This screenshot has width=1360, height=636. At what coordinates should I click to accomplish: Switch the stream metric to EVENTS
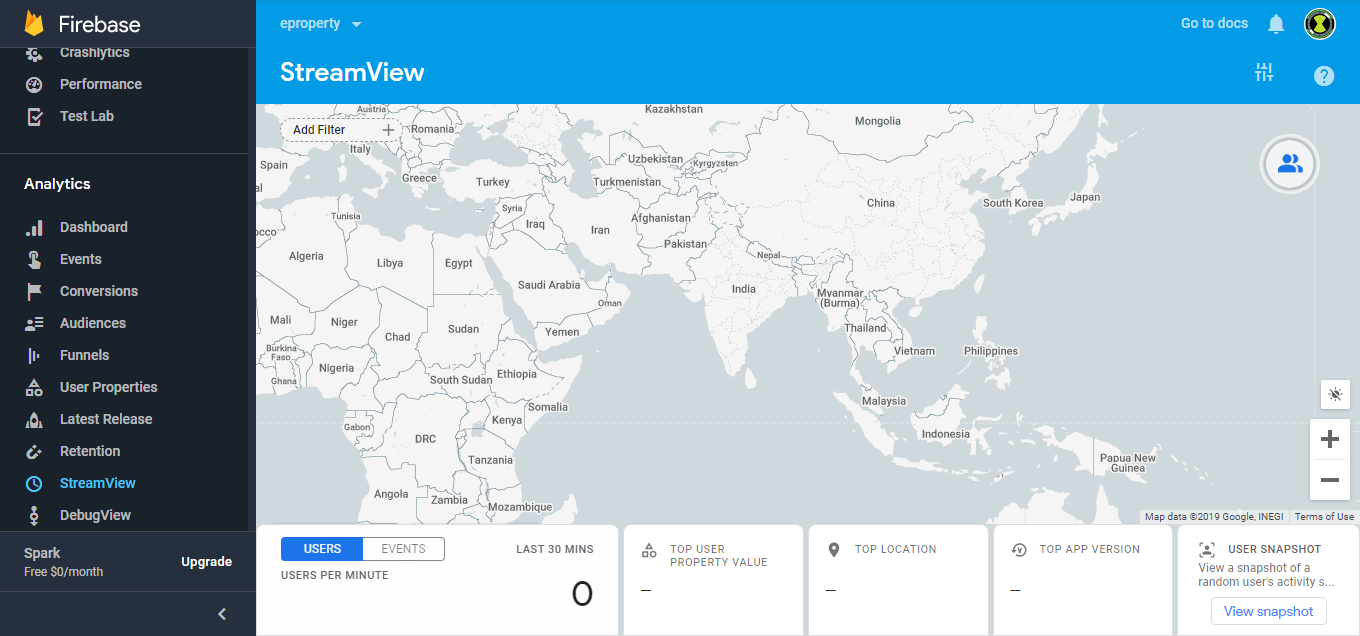pos(403,548)
